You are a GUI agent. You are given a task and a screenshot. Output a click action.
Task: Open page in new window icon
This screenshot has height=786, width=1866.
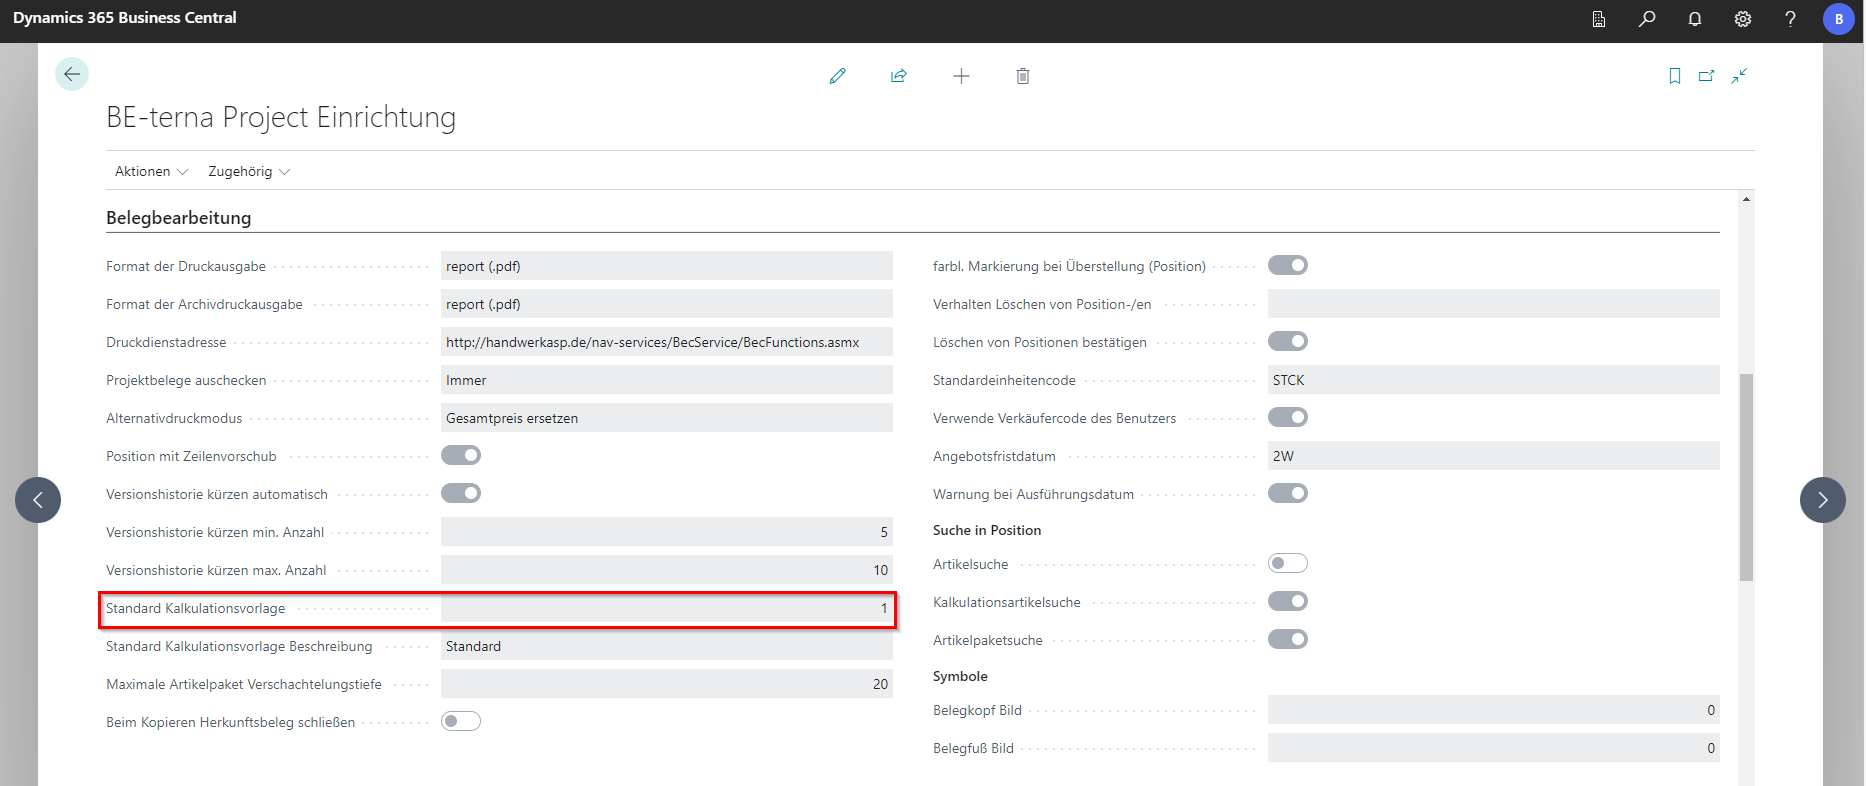tap(1707, 76)
